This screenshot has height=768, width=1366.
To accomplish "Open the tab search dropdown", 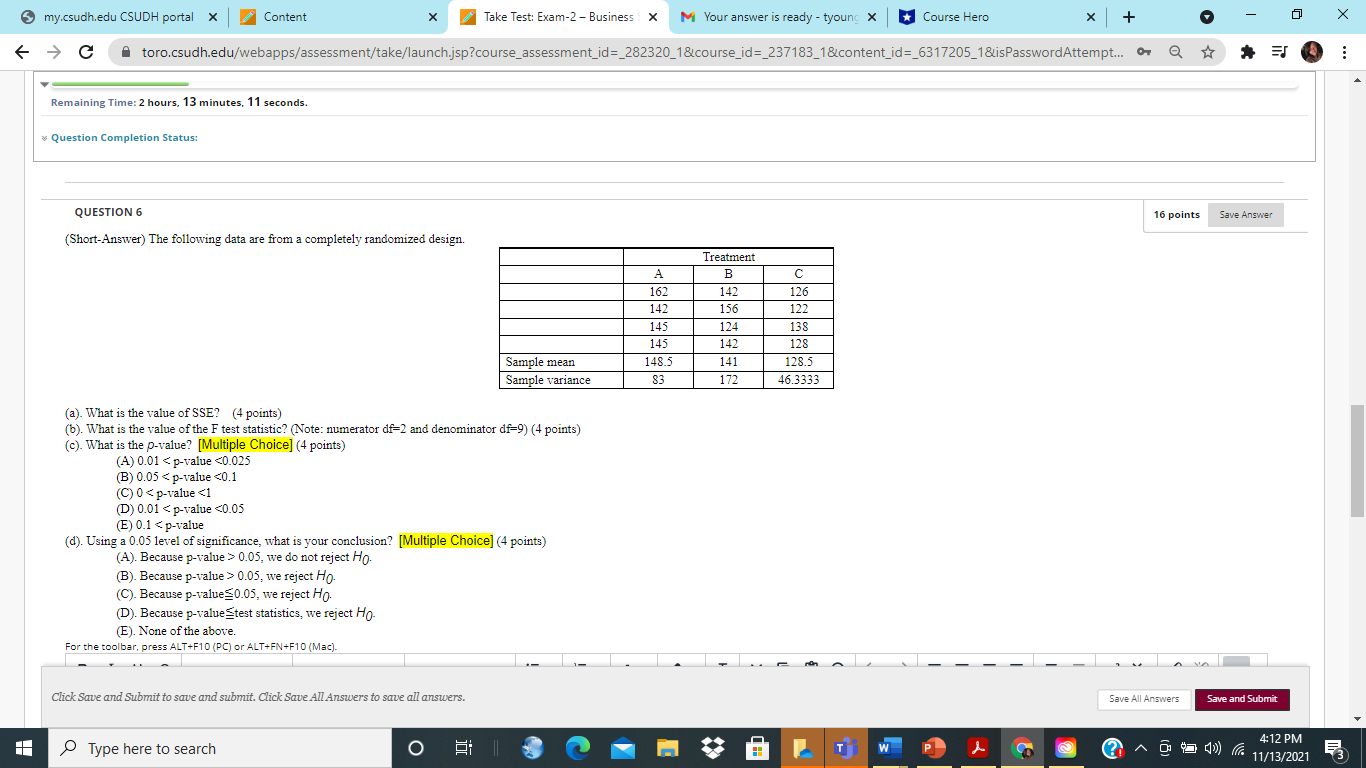I will click(x=1206, y=17).
